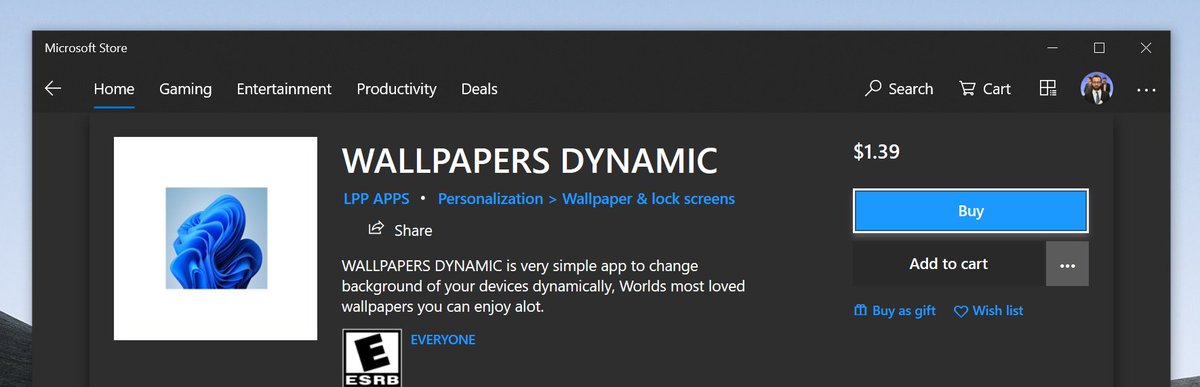Open the shopping Cart
The height and width of the screenshot is (387, 1200).
(985, 89)
